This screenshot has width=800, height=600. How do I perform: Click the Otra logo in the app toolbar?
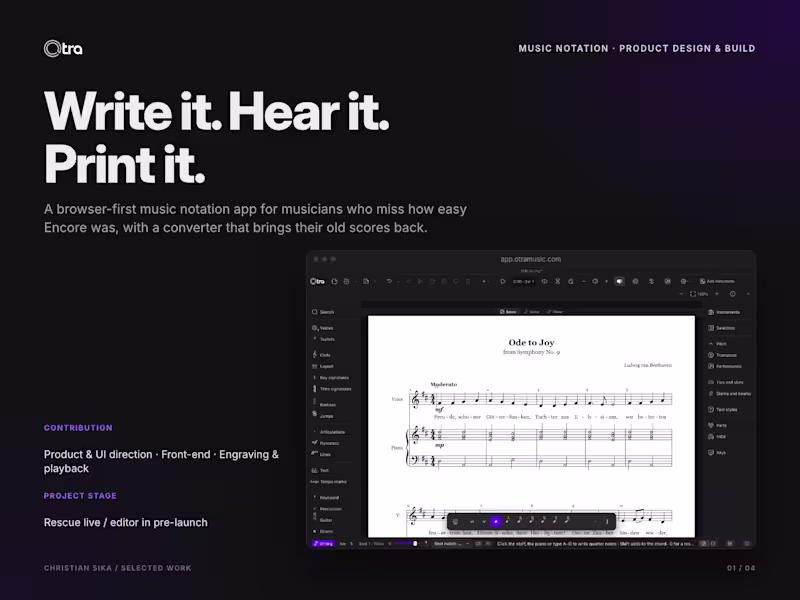(317, 281)
